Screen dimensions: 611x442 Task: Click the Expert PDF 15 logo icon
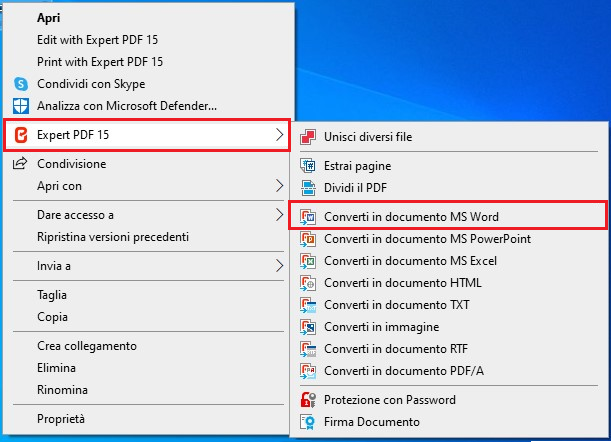click(21, 135)
